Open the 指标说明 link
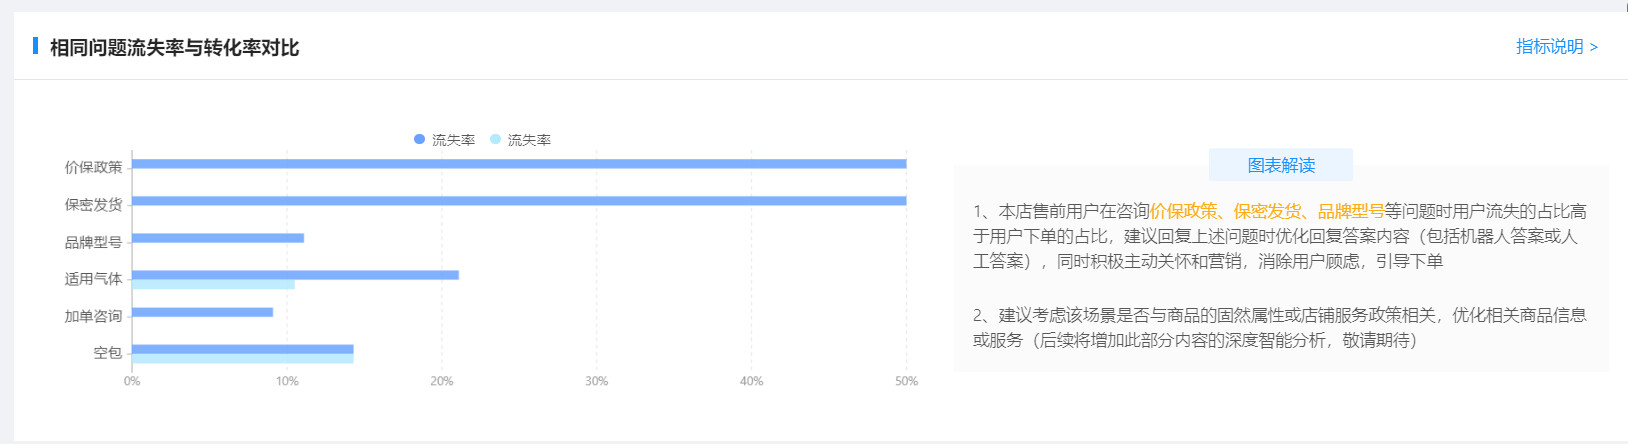This screenshot has height=444, width=1628. [1556, 47]
